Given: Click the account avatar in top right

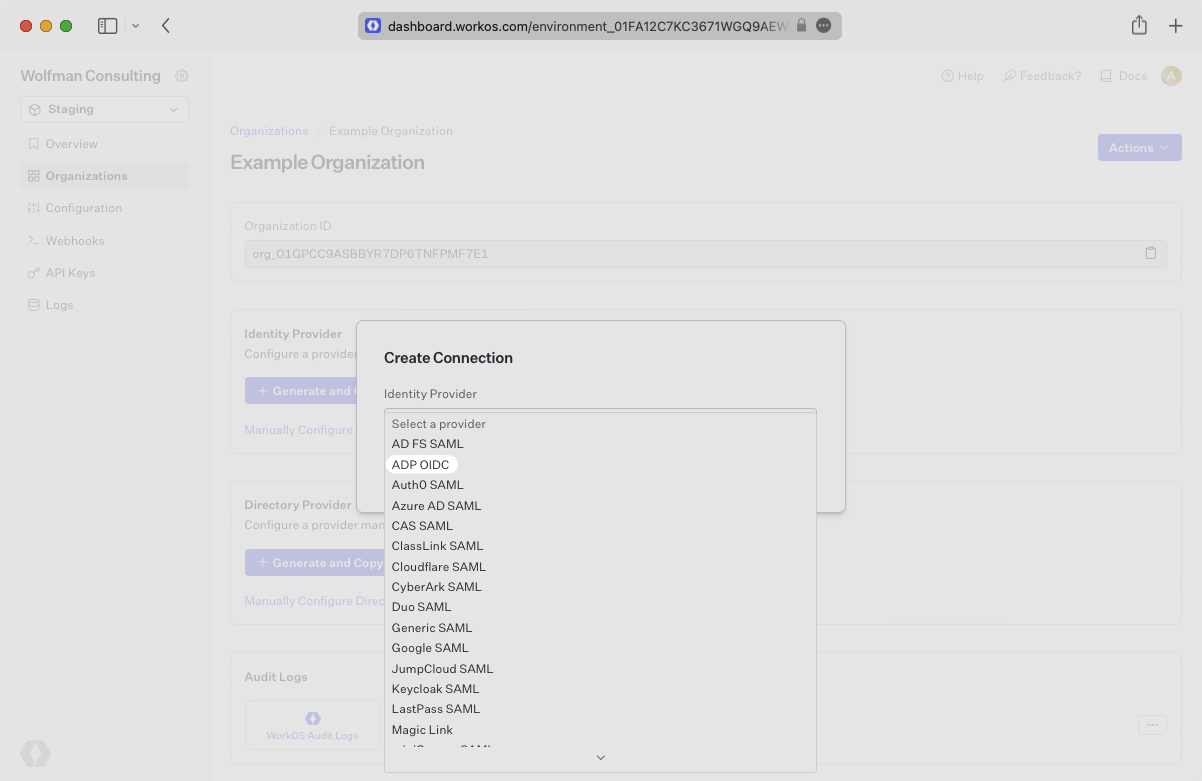Looking at the screenshot, I should (x=1171, y=75).
